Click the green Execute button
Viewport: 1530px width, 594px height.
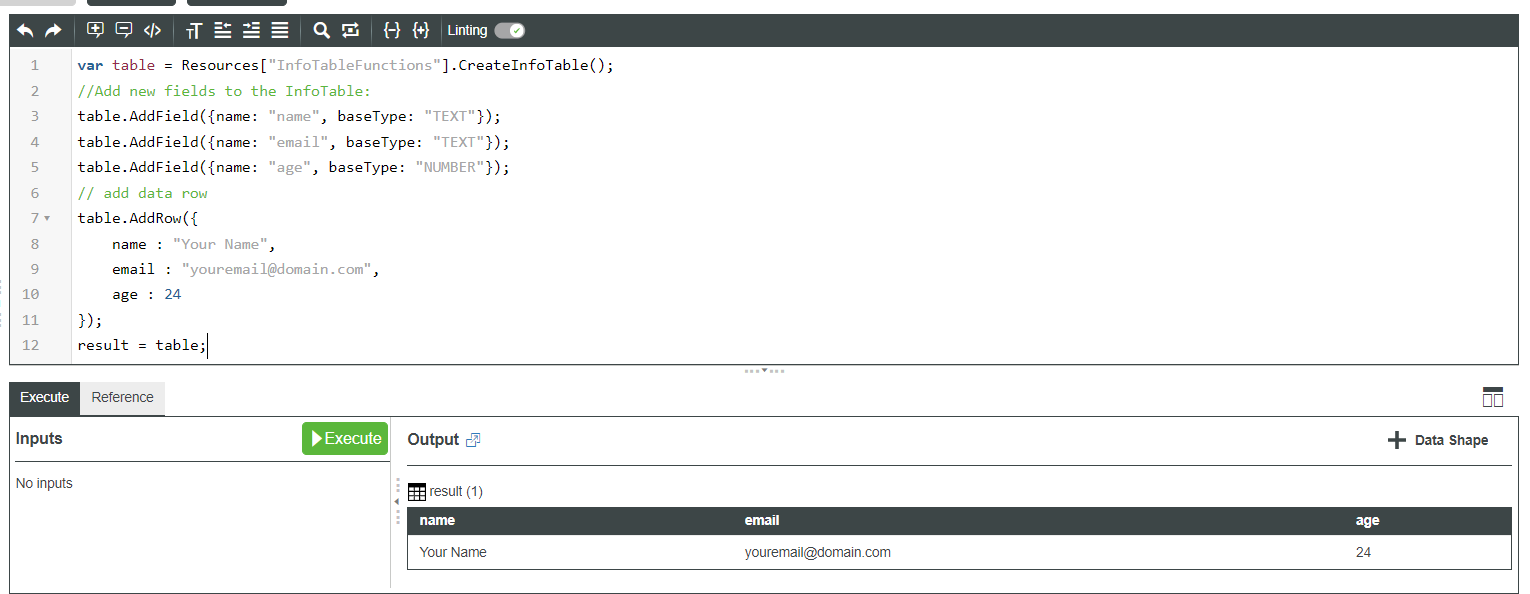pos(345,438)
